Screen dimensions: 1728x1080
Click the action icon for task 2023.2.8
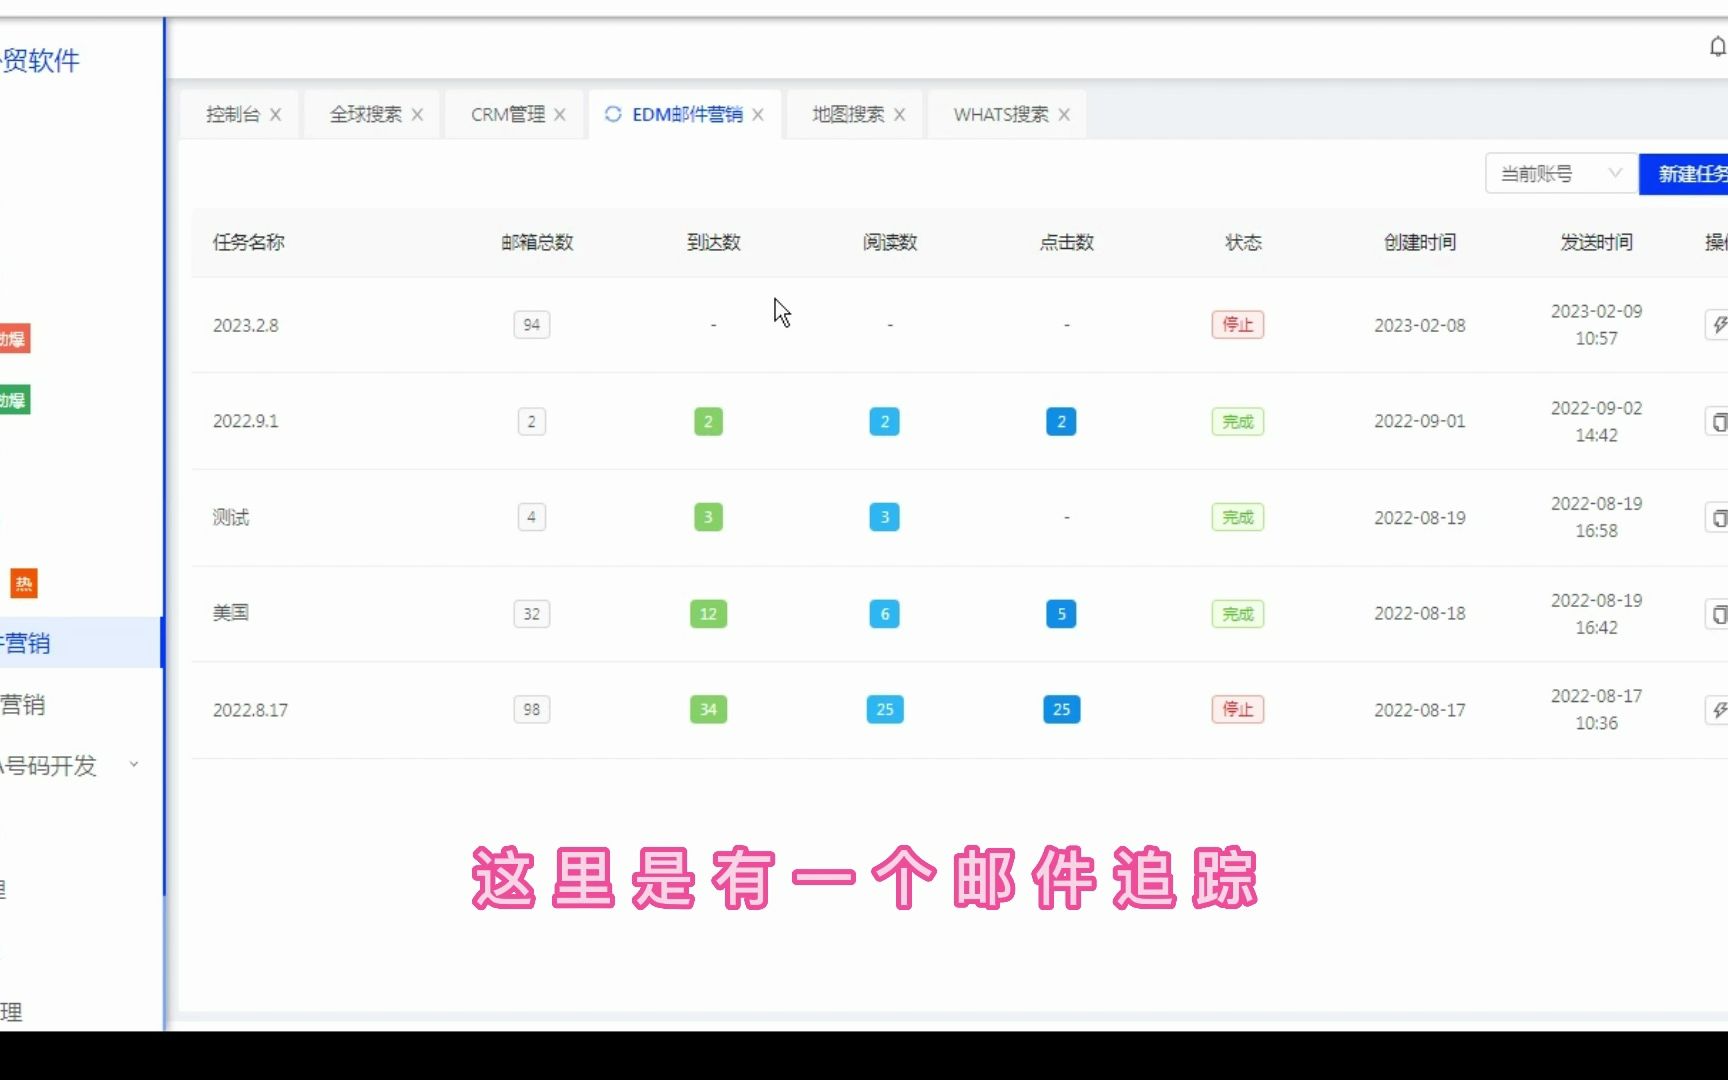click(1717, 325)
